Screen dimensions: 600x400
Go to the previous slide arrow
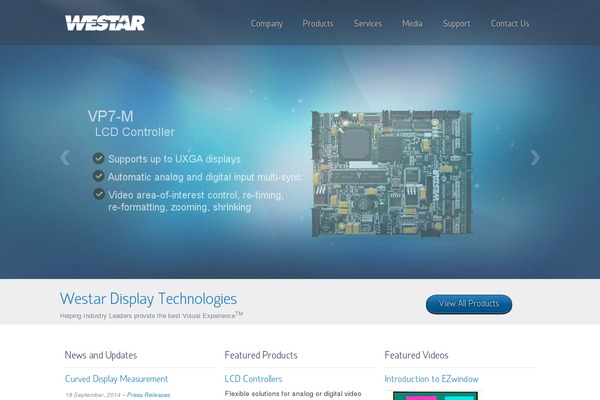(65, 158)
